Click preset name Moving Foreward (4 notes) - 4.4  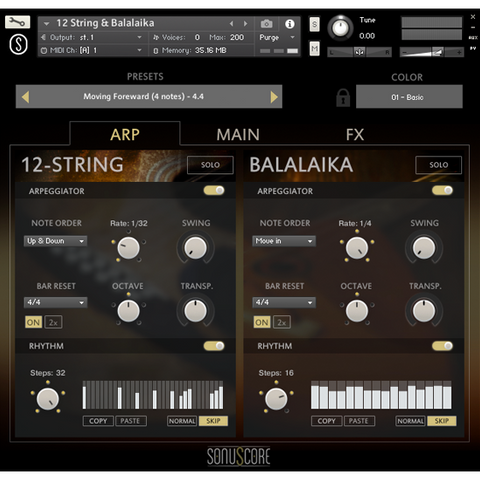pyautogui.click(x=143, y=97)
